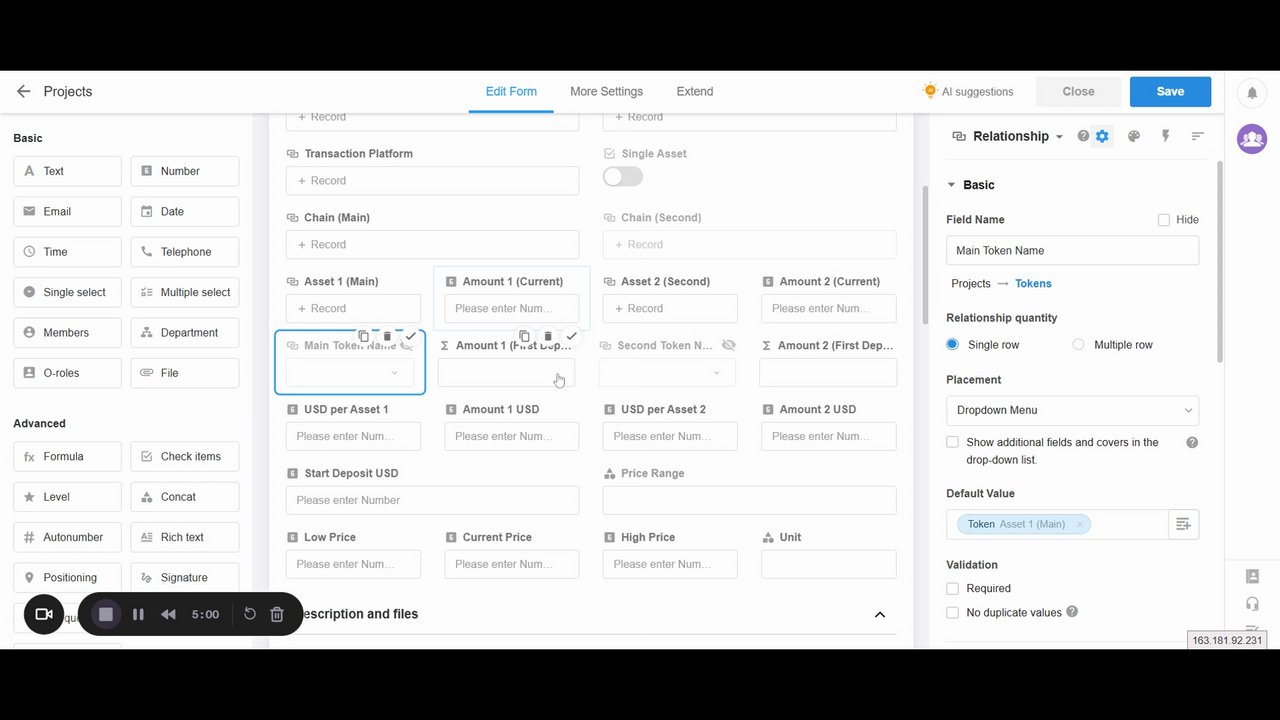This screenshot has height=720, width=1280.
Task: Click the Close button
Action: coord(1078,91)
